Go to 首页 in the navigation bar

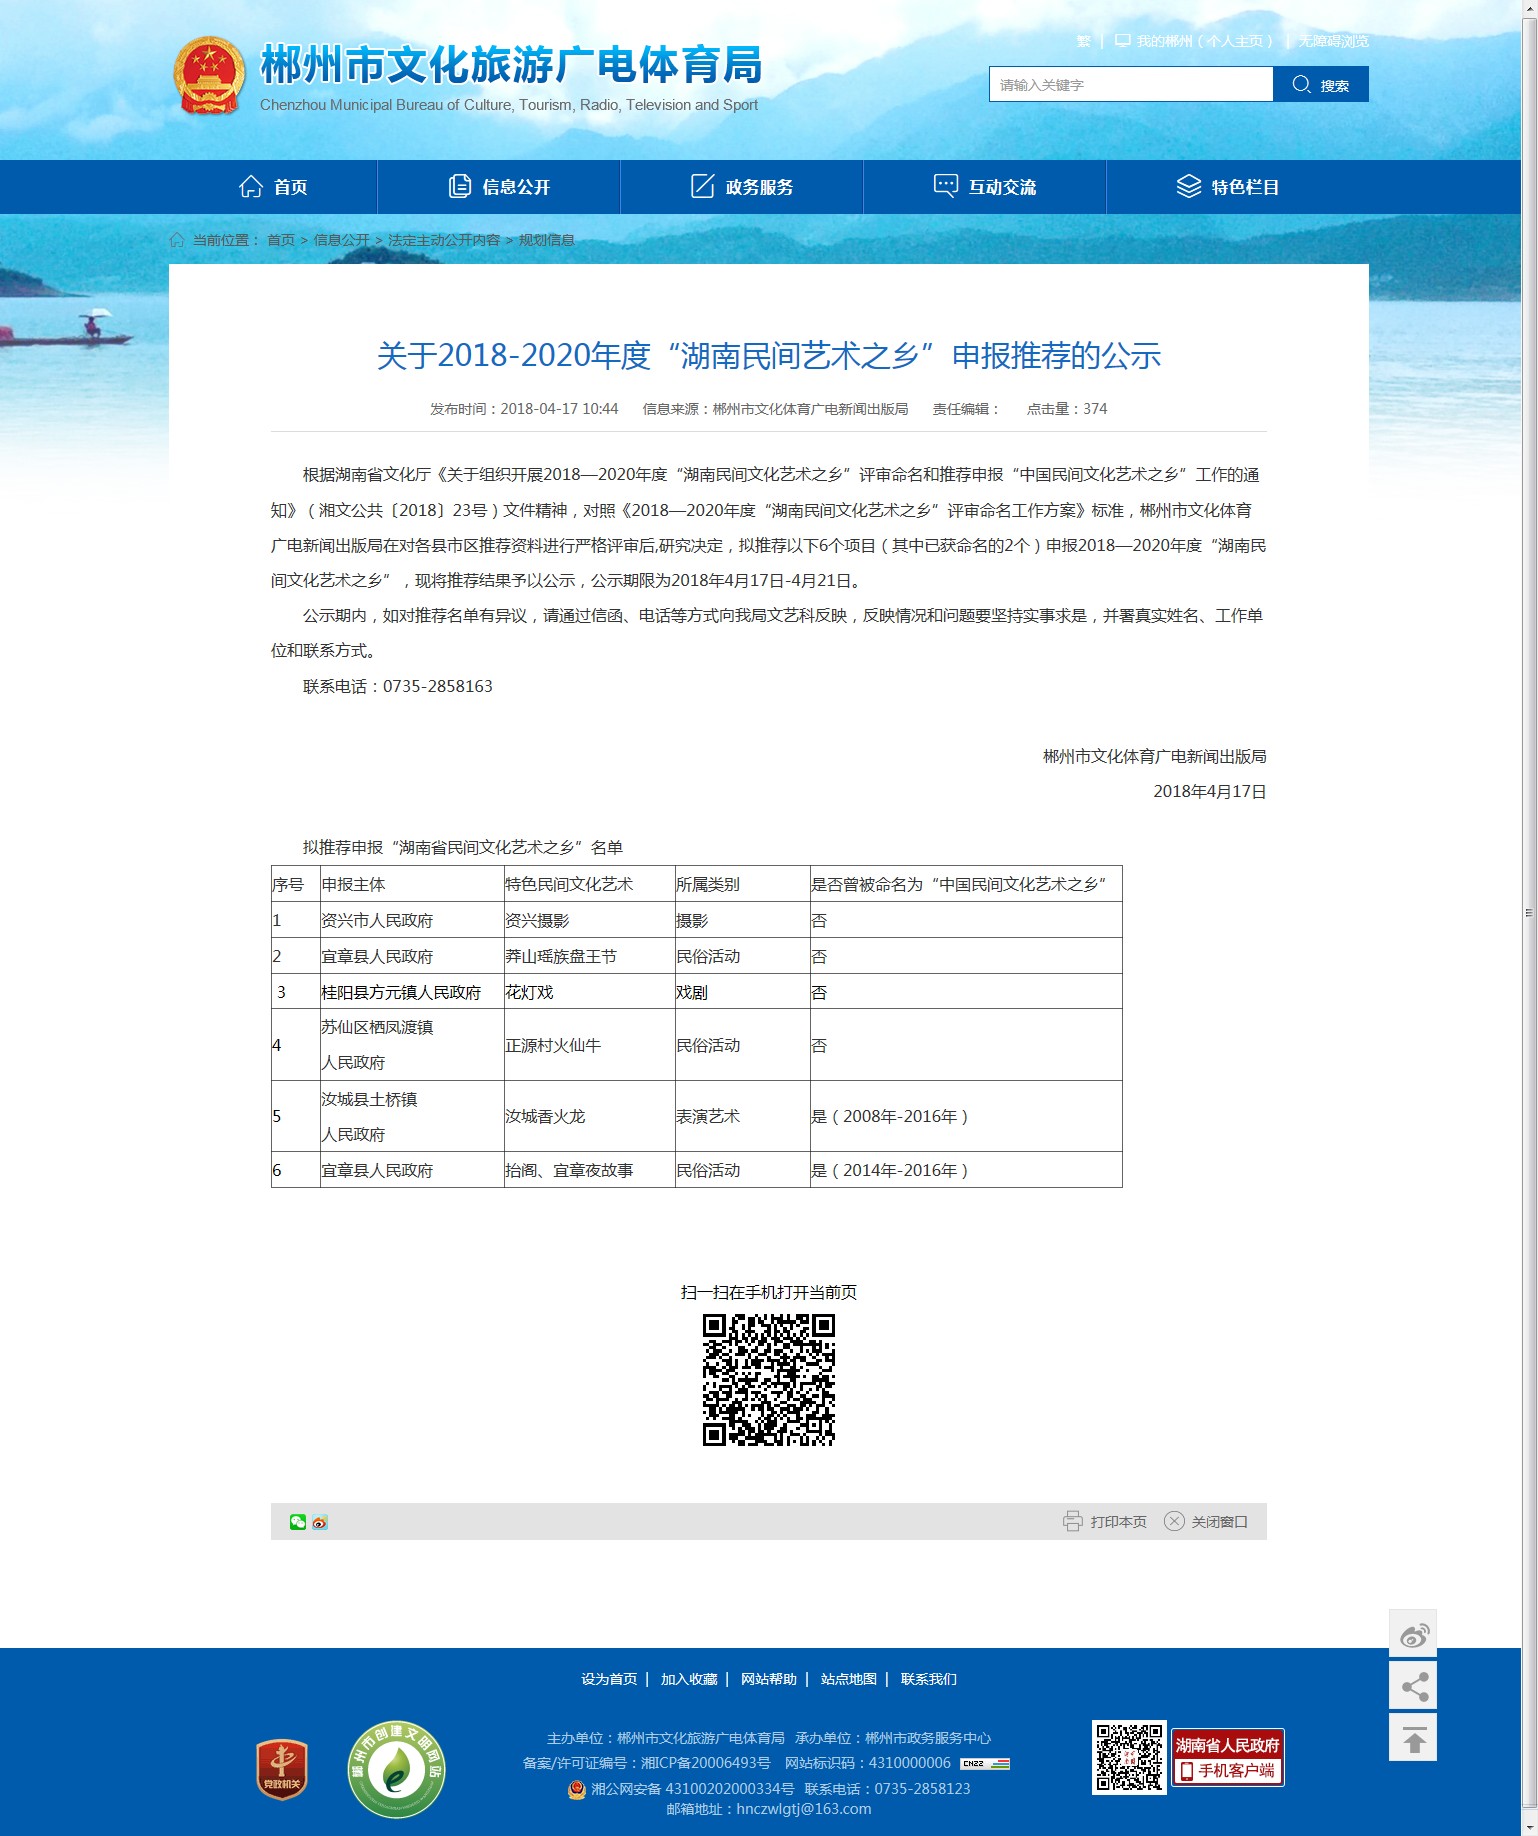coord(273,187)
